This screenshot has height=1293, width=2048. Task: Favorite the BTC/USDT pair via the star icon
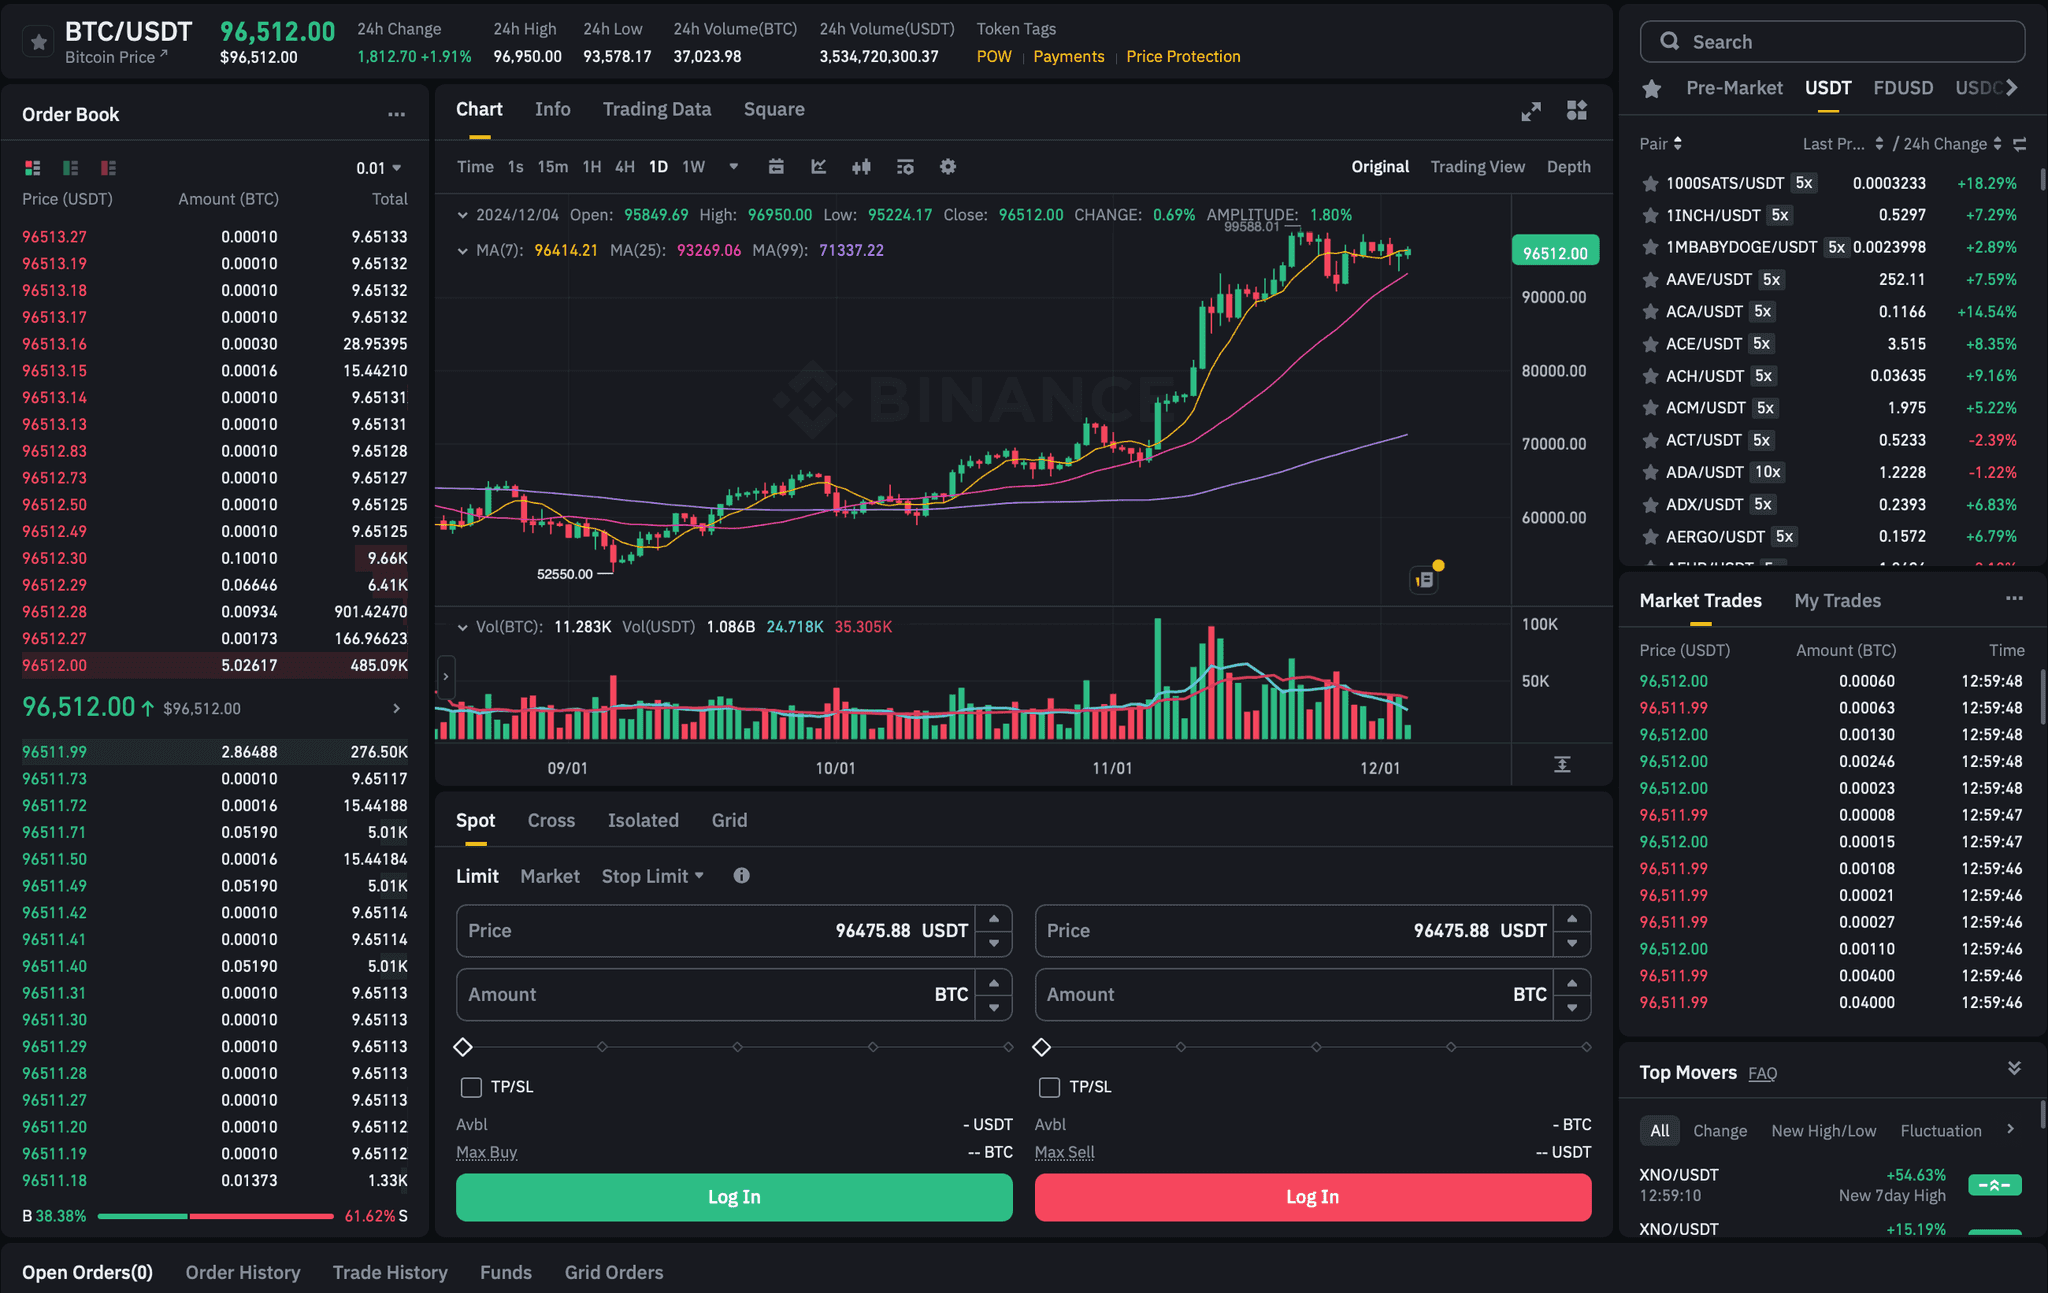(x=38, y=42)
